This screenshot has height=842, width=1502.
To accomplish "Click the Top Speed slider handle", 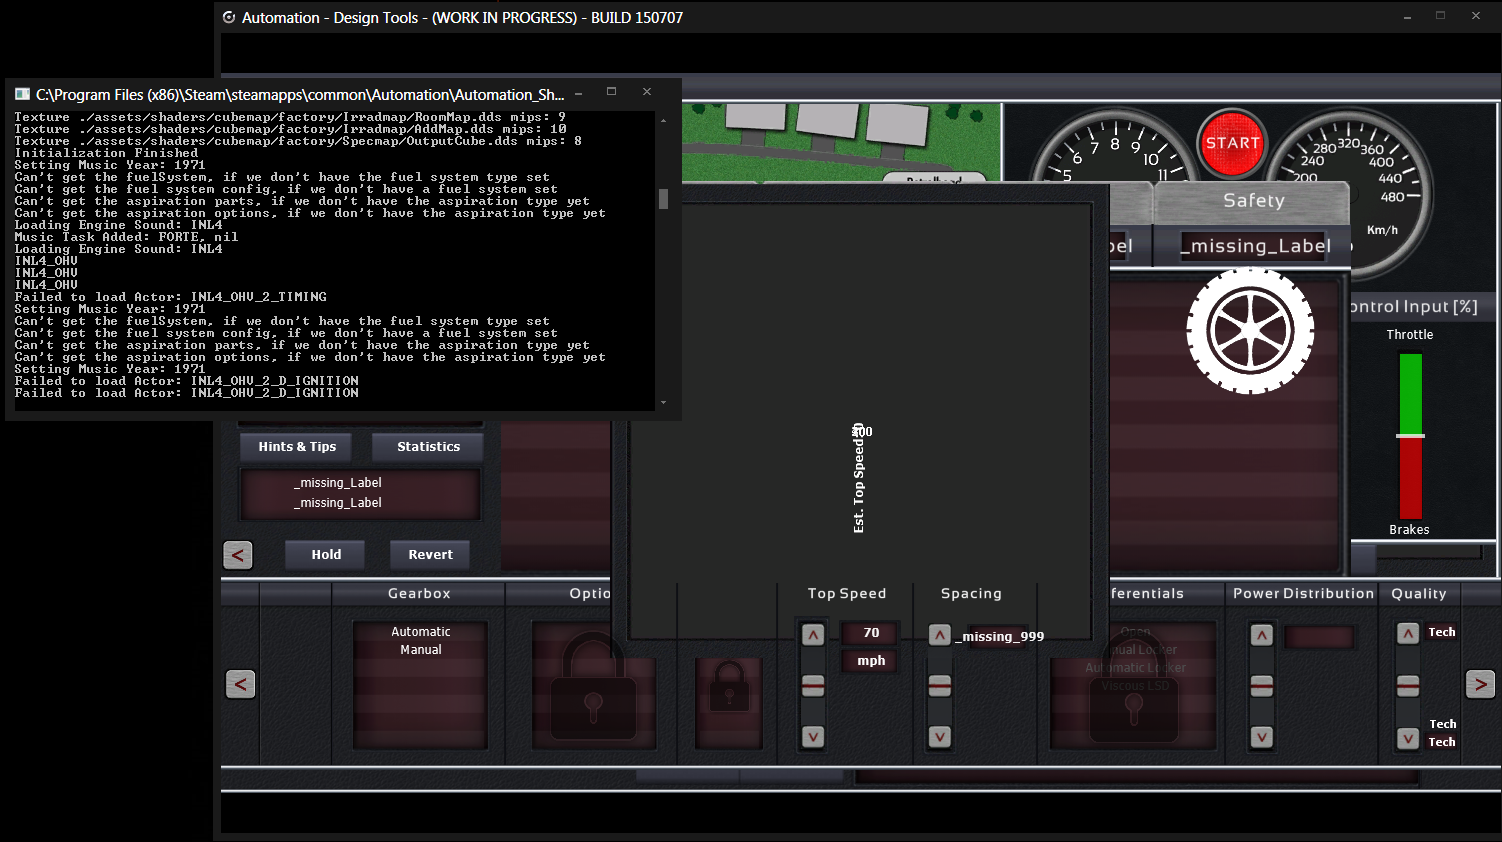I will pos(813,685).
